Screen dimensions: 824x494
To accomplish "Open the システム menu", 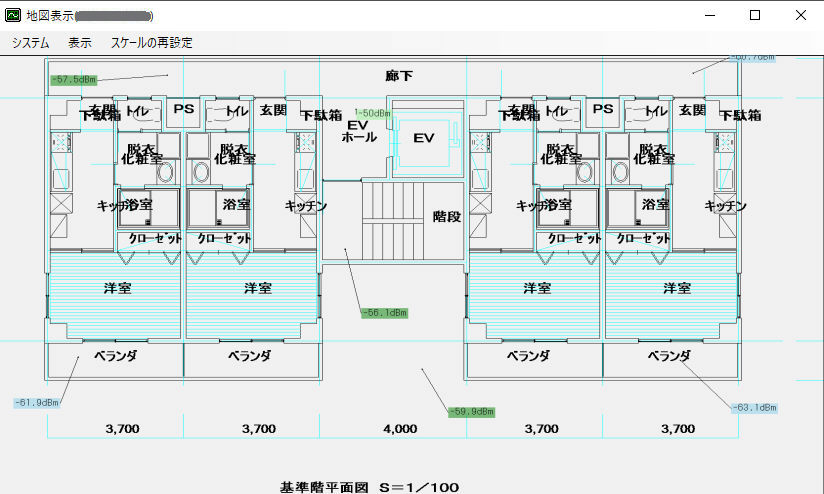I will [x=31, y=43].
